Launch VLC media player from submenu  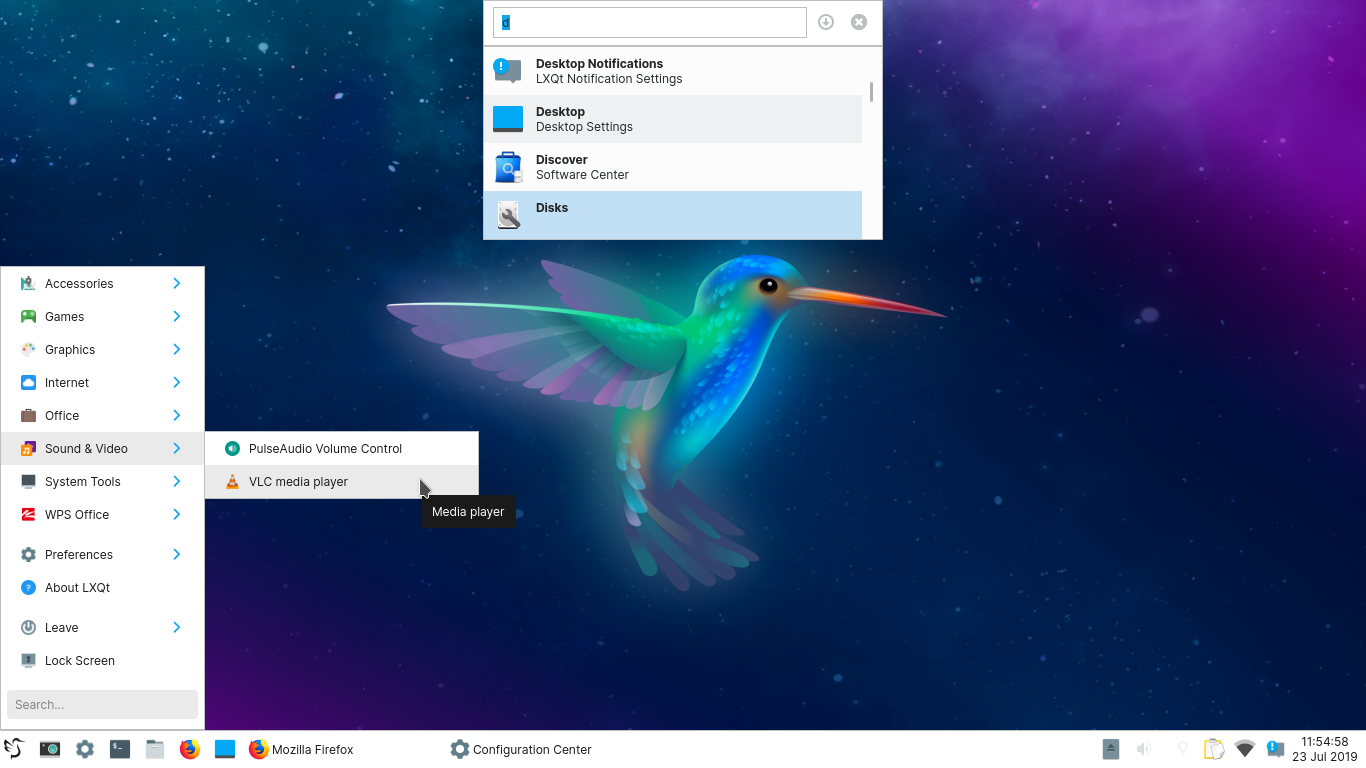tap(342, 481)
